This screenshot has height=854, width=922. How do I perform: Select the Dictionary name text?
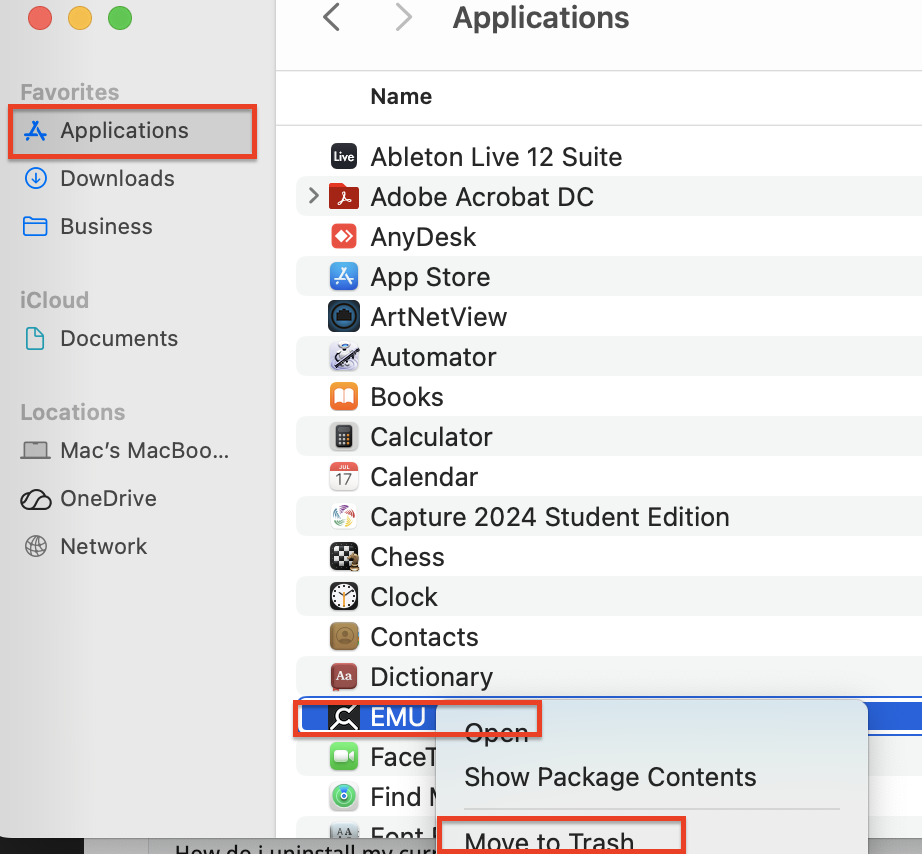pyautogui.click(x=432, y=678)
